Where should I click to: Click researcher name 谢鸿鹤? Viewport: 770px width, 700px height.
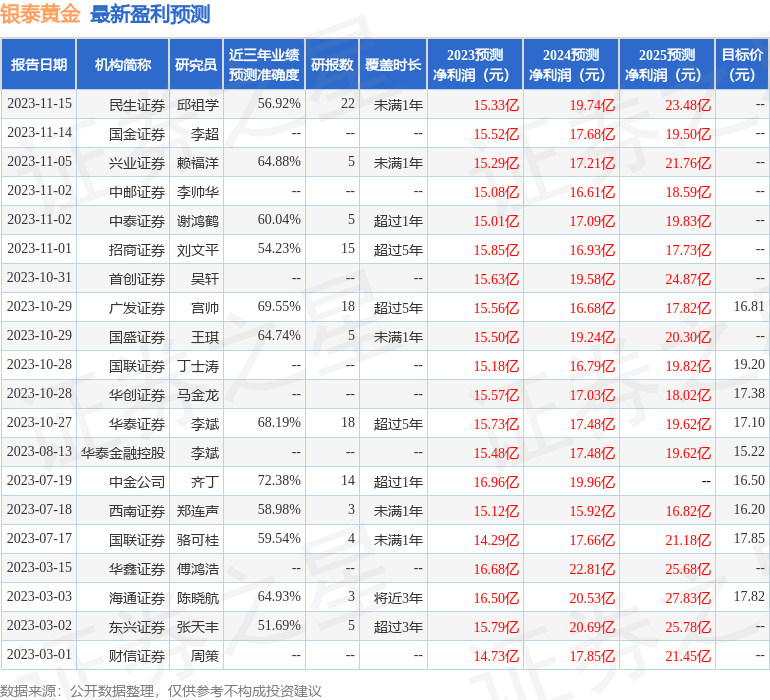tap(198, 221)
